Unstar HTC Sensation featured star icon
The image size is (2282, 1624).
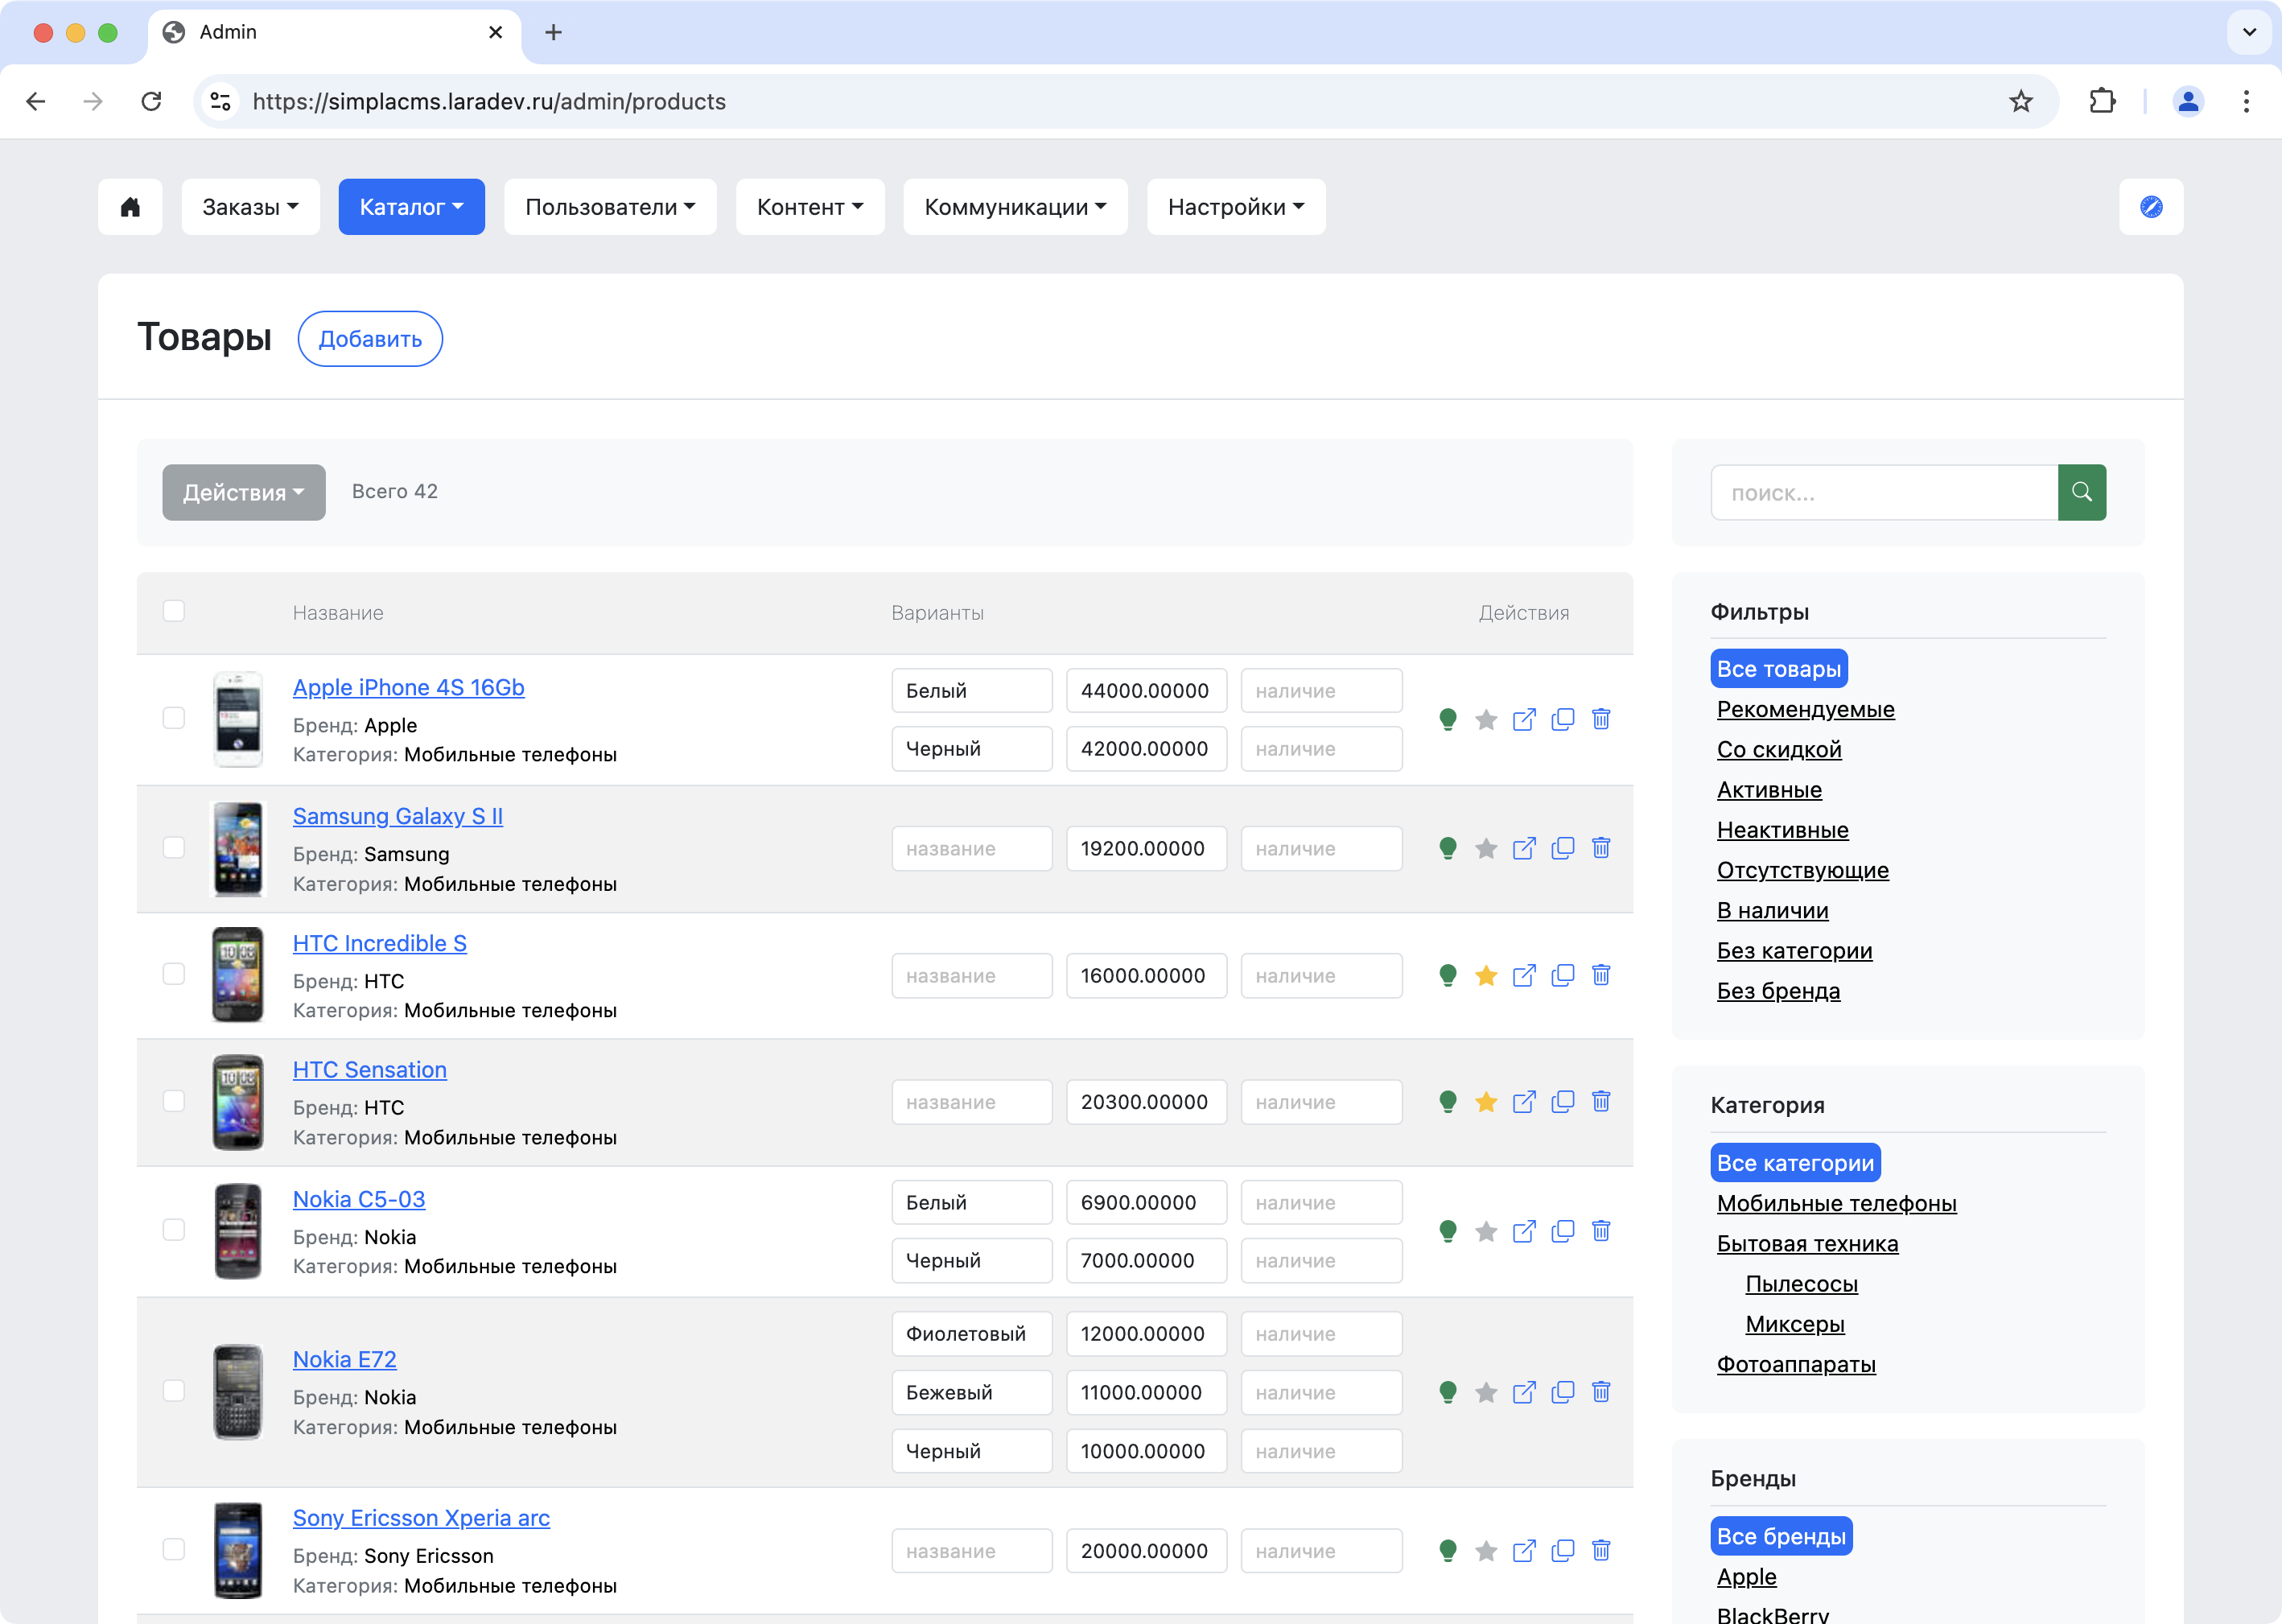coord(1485,1102)
